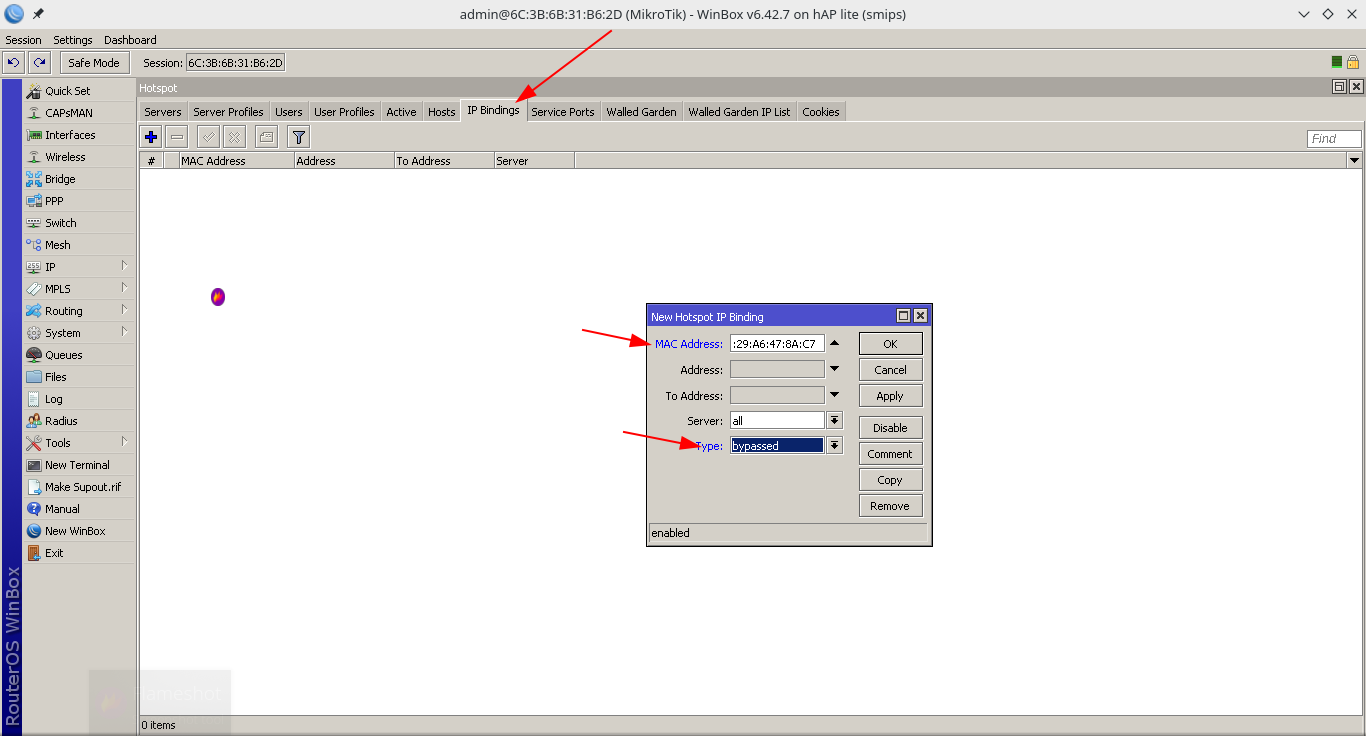
Task: Click Make Supout.rif in sidebar
Action: 79,487
